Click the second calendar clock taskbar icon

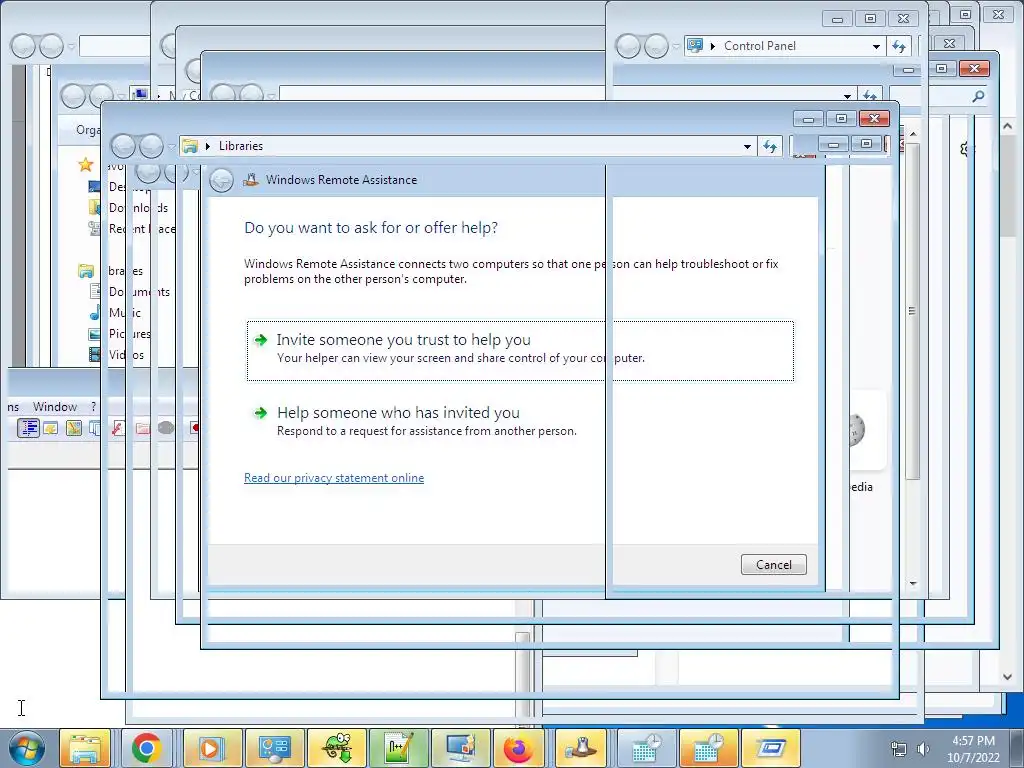(708, 748)
